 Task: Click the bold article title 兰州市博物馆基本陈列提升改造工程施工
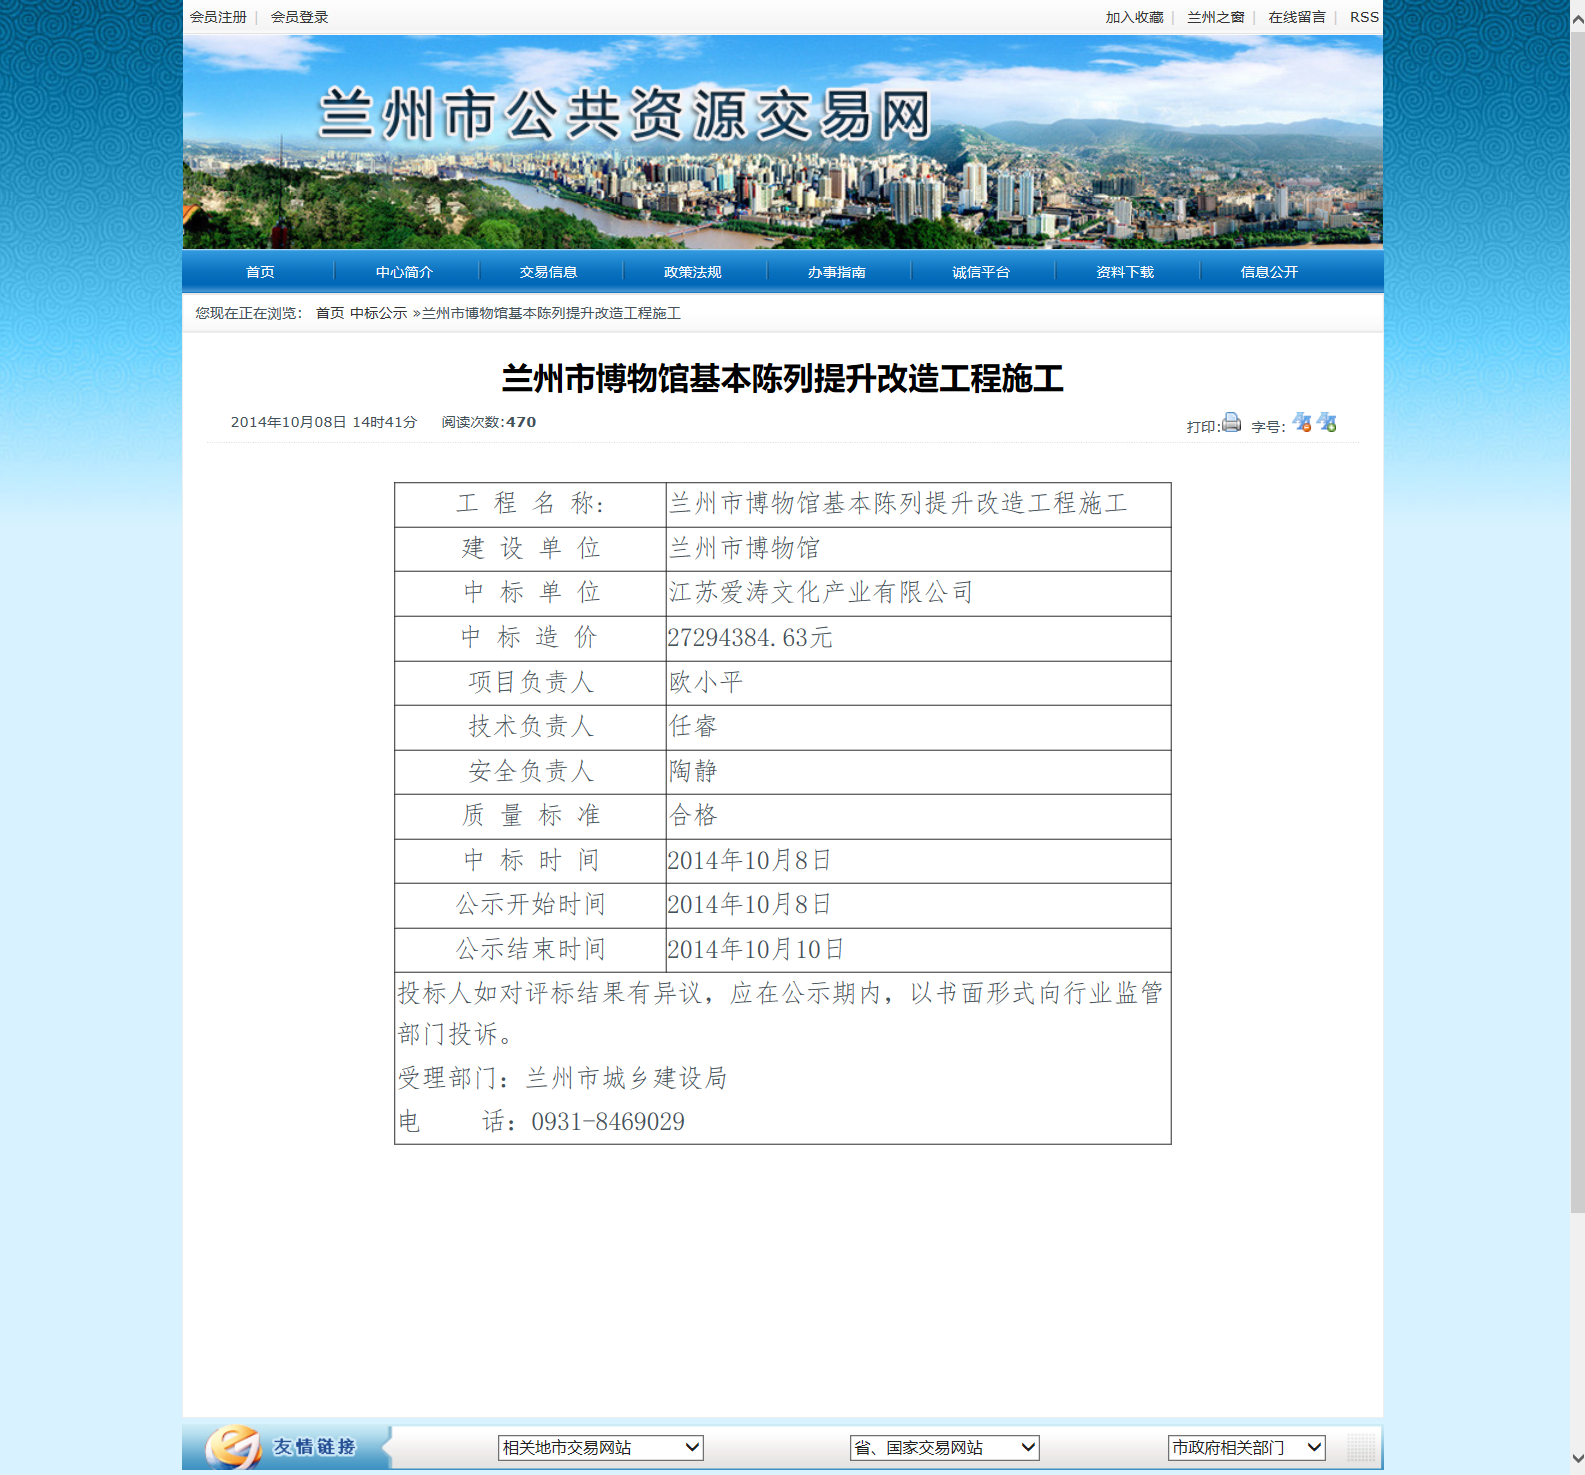click(x=783, y=379)
